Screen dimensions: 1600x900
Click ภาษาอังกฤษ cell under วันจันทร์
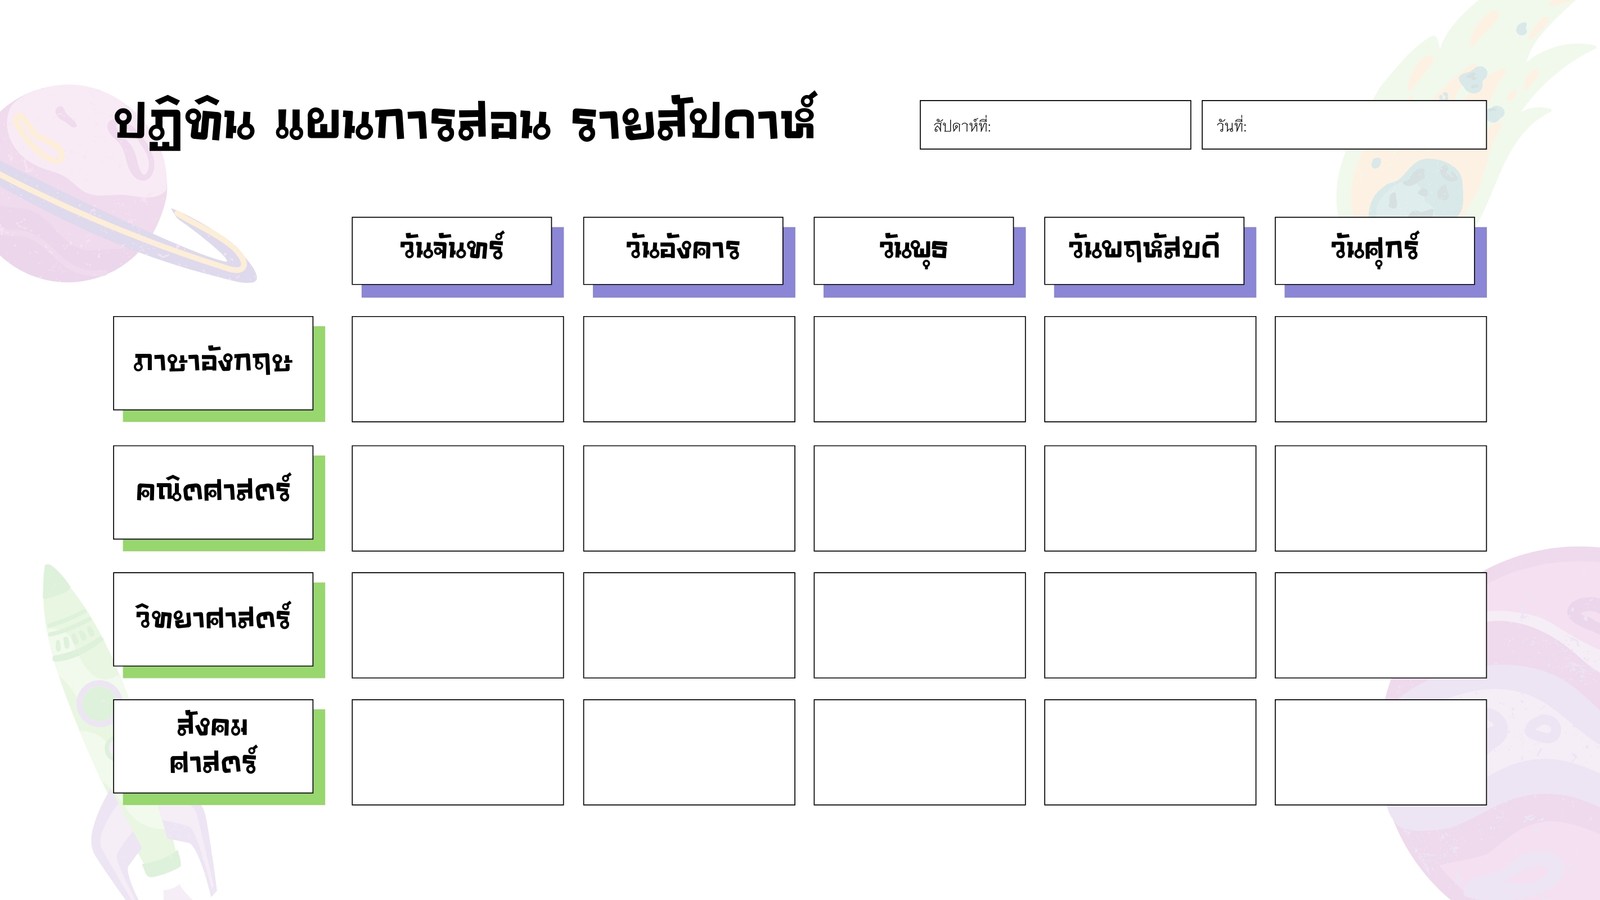point(458,369)
